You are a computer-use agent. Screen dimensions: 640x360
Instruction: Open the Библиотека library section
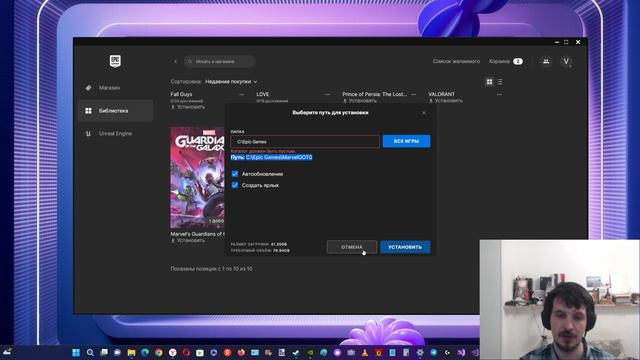coord(115,111)
